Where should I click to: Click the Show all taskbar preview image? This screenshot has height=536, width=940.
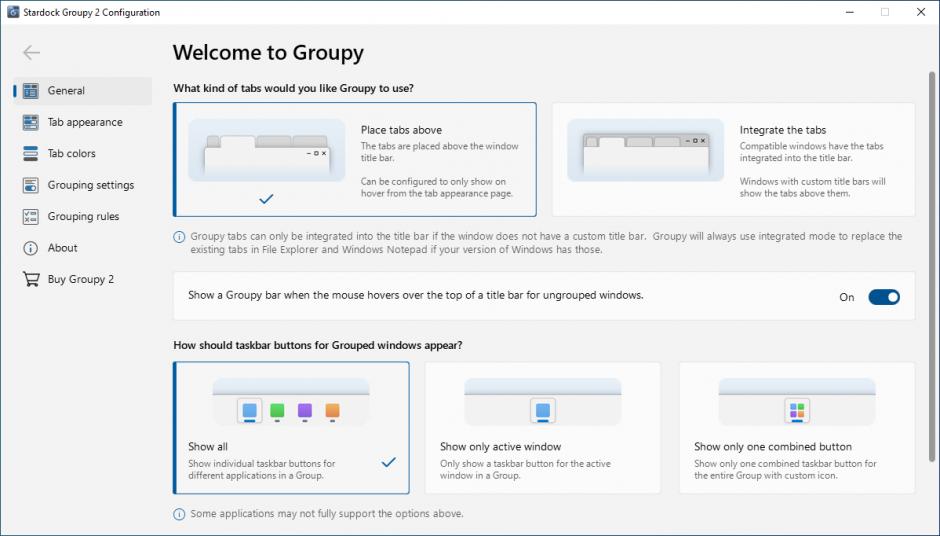tap(291, 402)
